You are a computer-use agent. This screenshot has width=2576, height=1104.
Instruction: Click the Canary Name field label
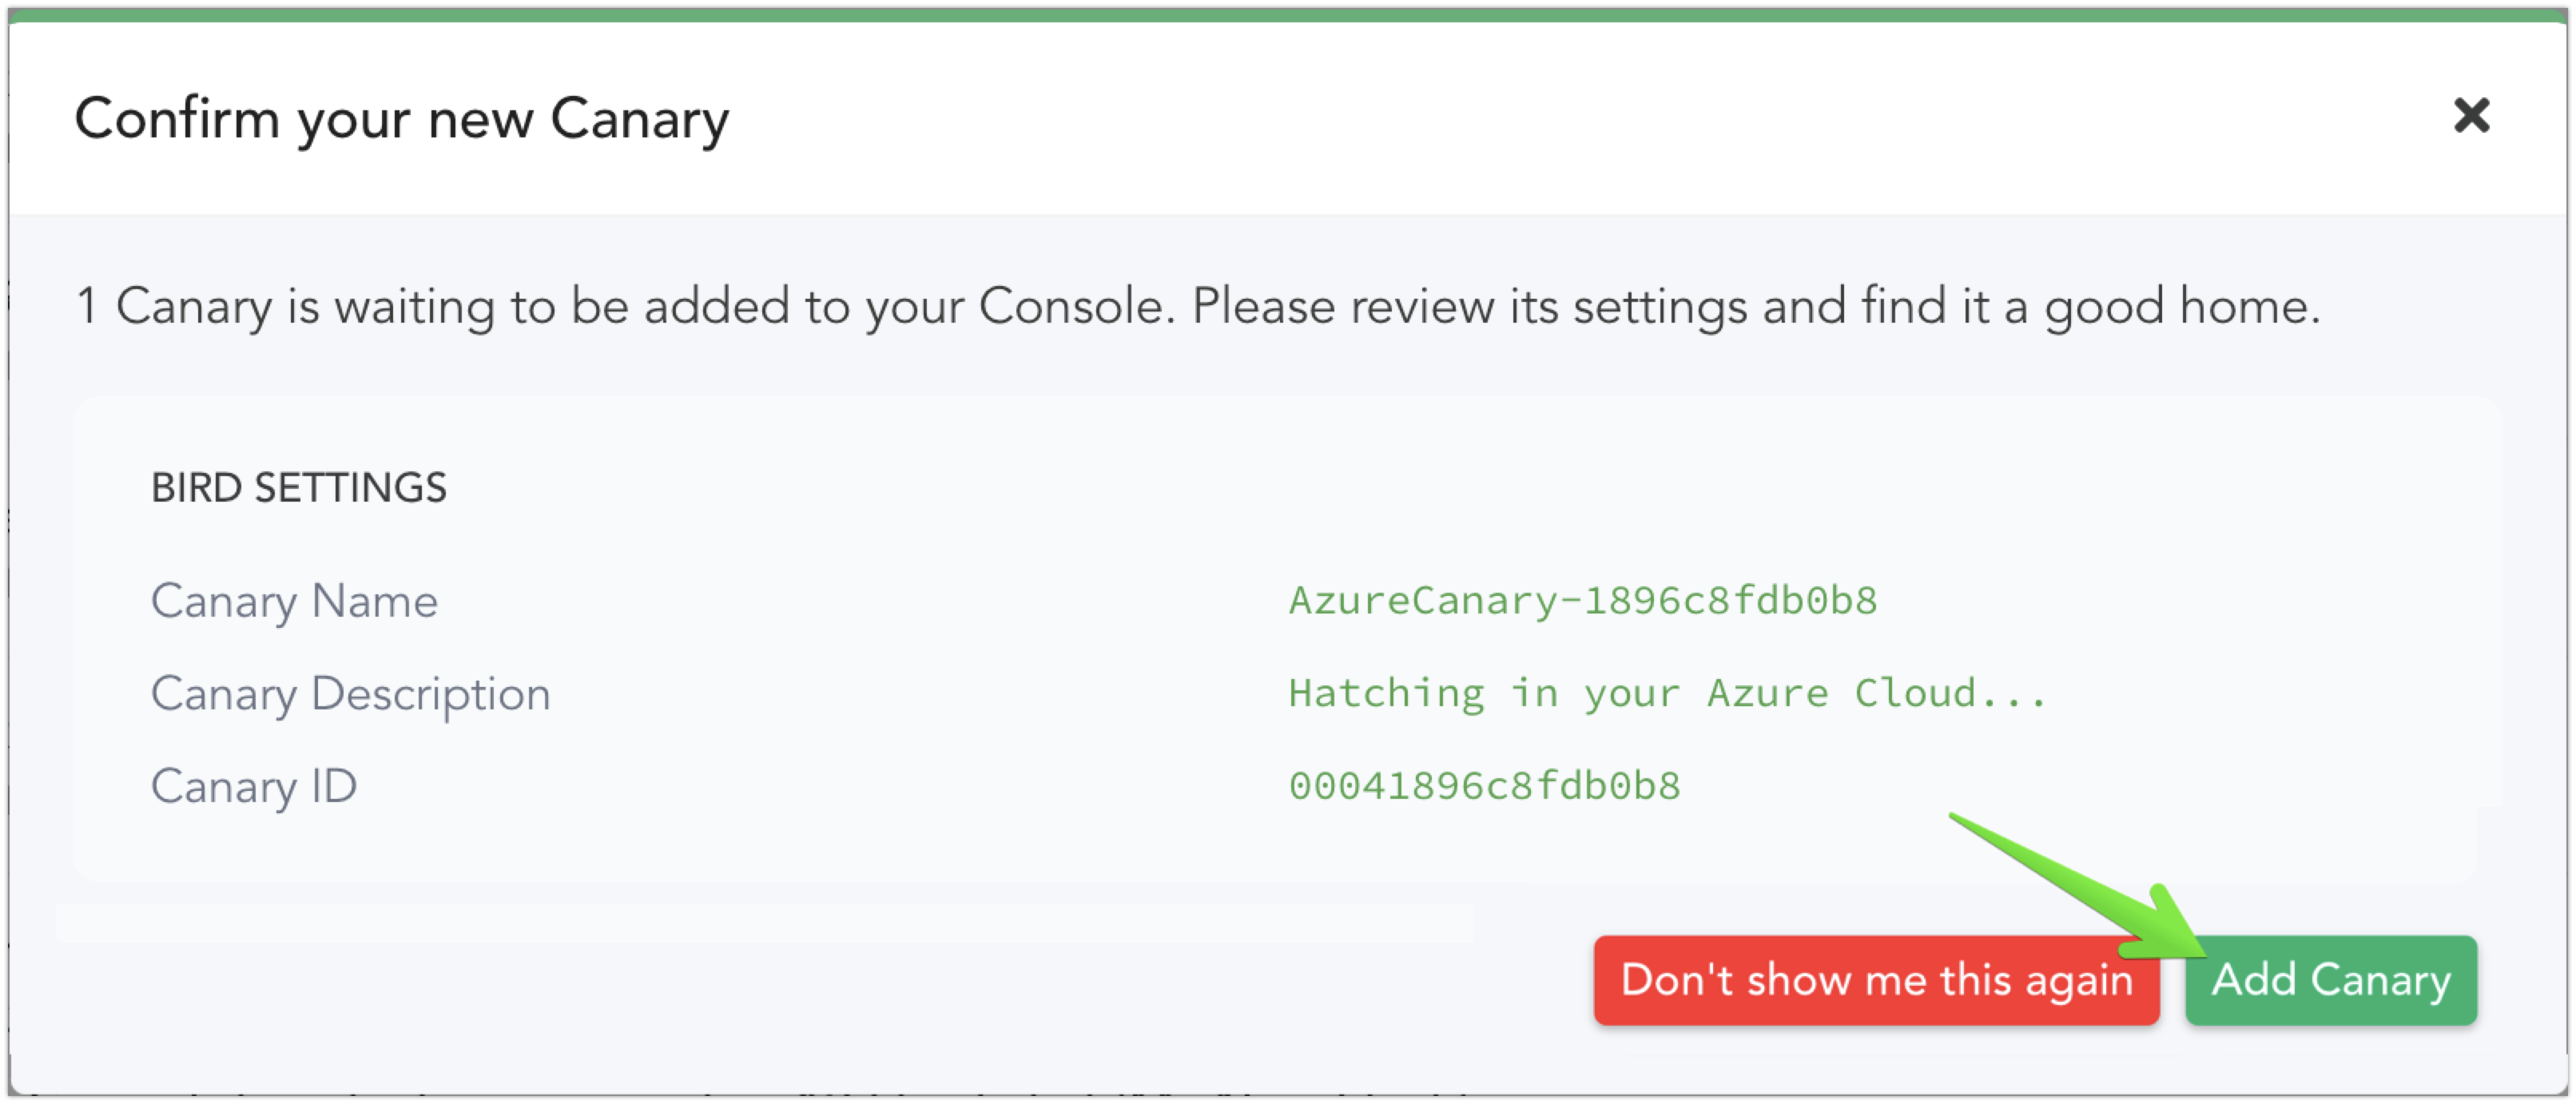294,601
